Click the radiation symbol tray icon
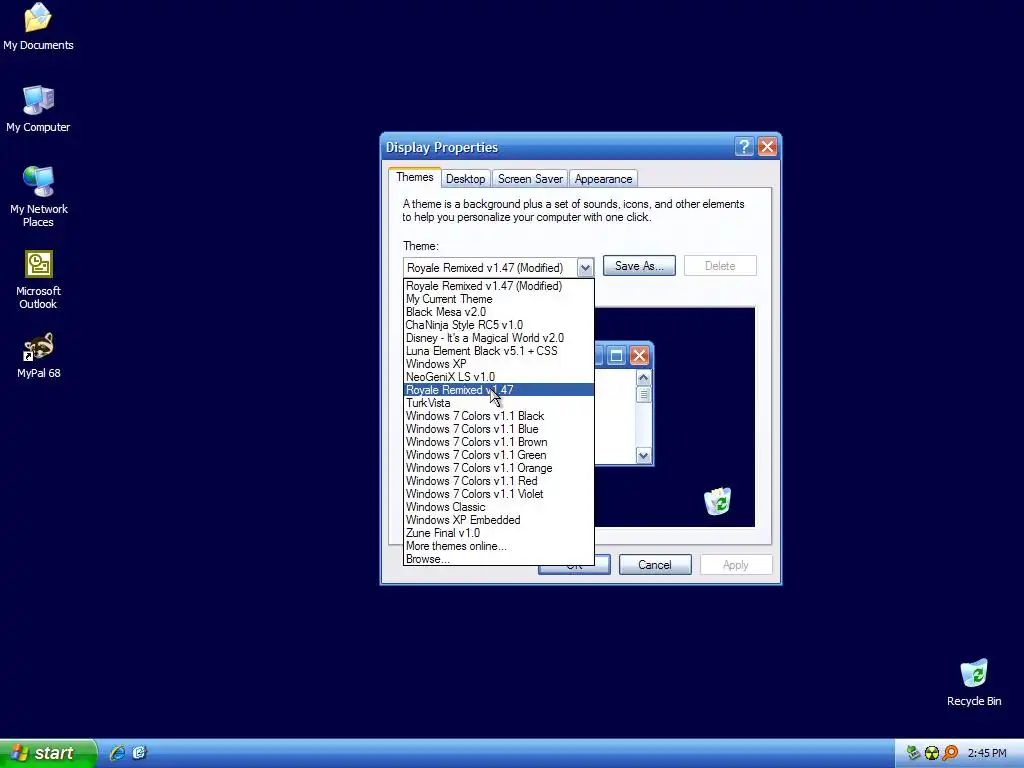The height and width of the screenshot is (768, 1024). 932,753
